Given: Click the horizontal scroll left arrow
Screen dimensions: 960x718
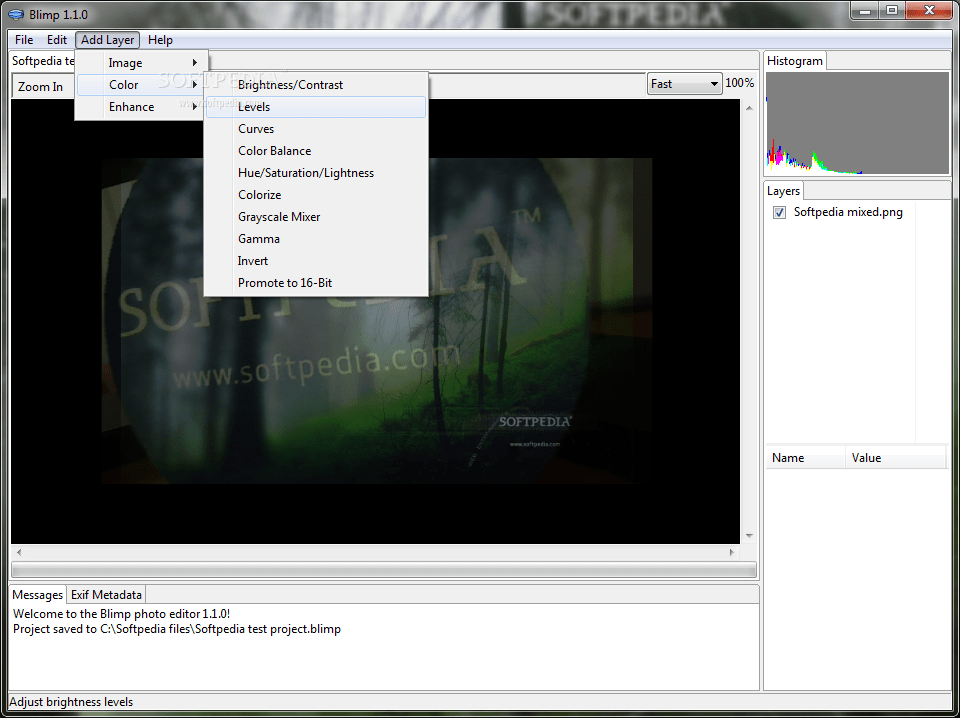Looking at the screenshot, I should coord(18,552).
